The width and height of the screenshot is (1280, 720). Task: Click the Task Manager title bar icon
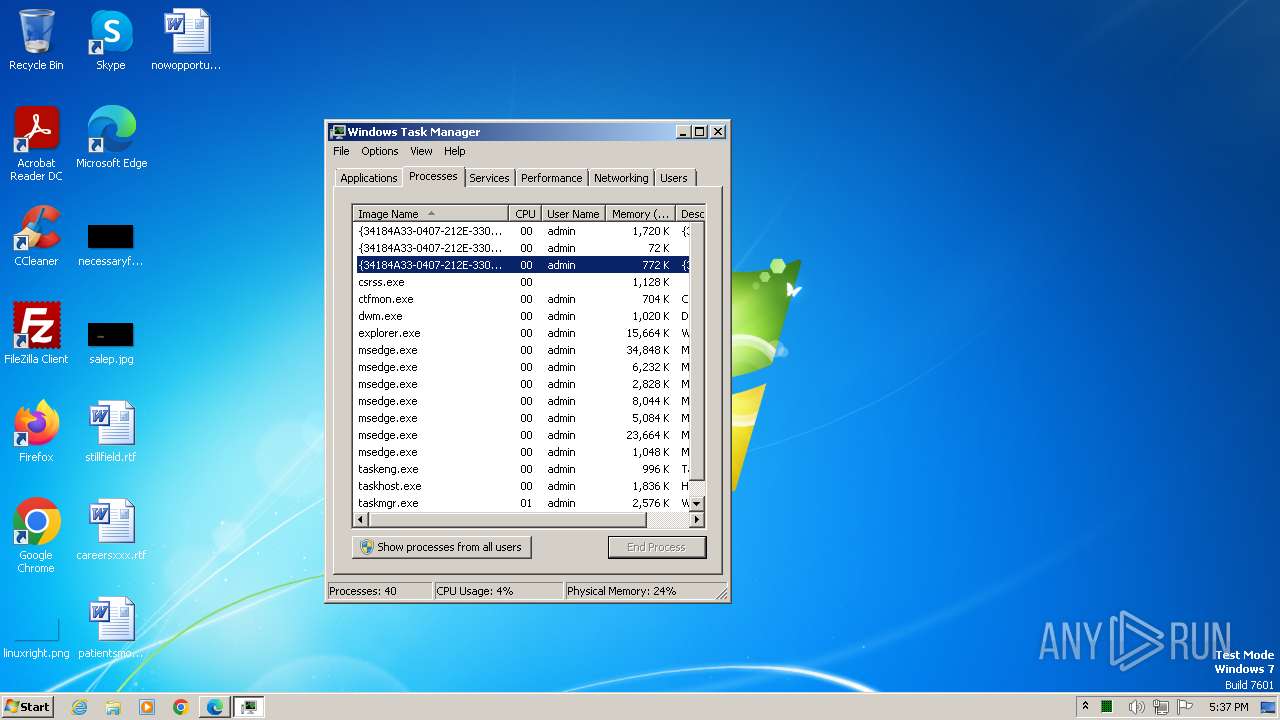(x=338, y=132)
